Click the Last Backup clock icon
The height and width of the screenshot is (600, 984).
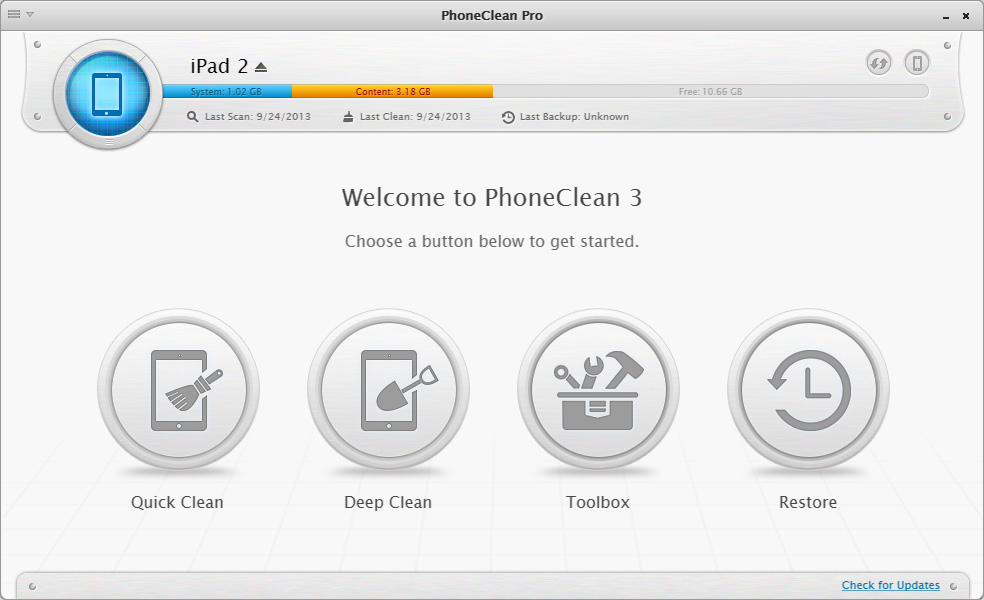[x=508, y=117]
